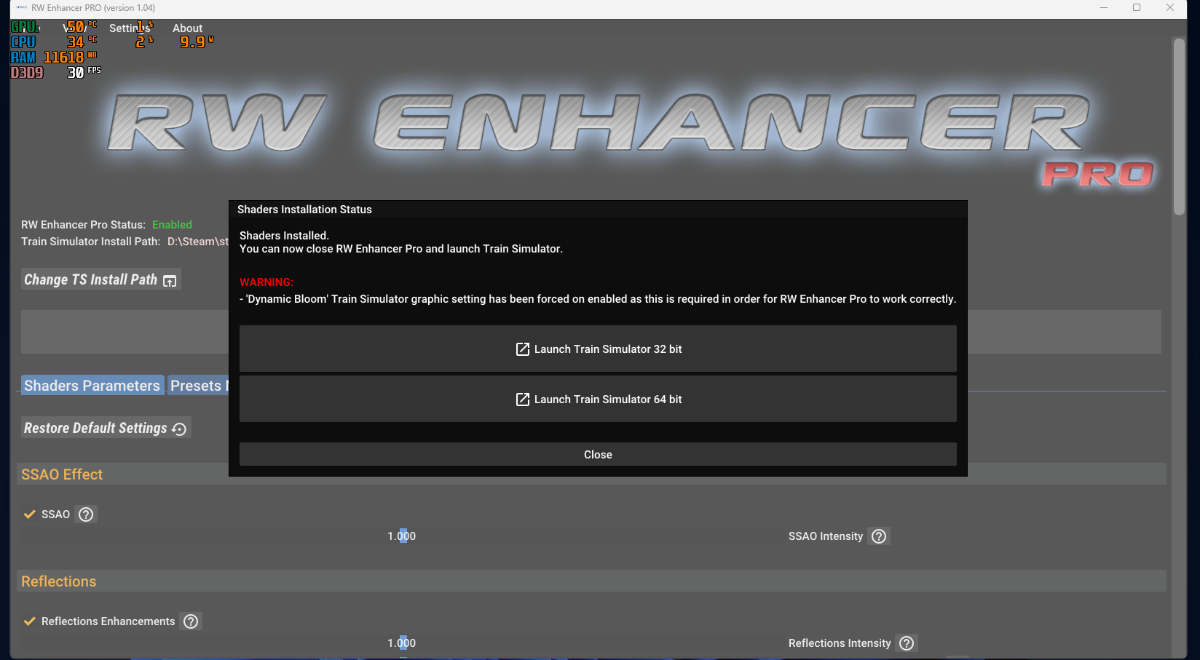
Task: Click the 'Reflections' section header
Action: click(59, 582)
